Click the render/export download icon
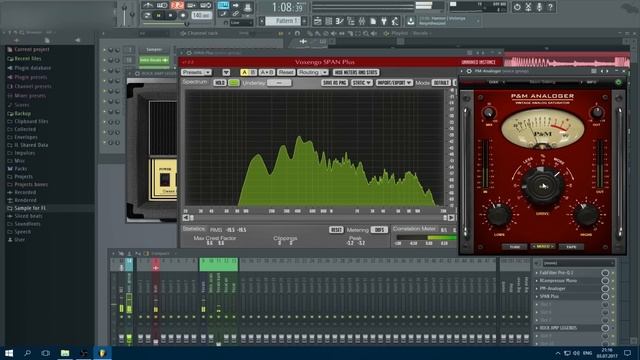The image size is (640, 360). pyautogui.click(x=411, y=21)
